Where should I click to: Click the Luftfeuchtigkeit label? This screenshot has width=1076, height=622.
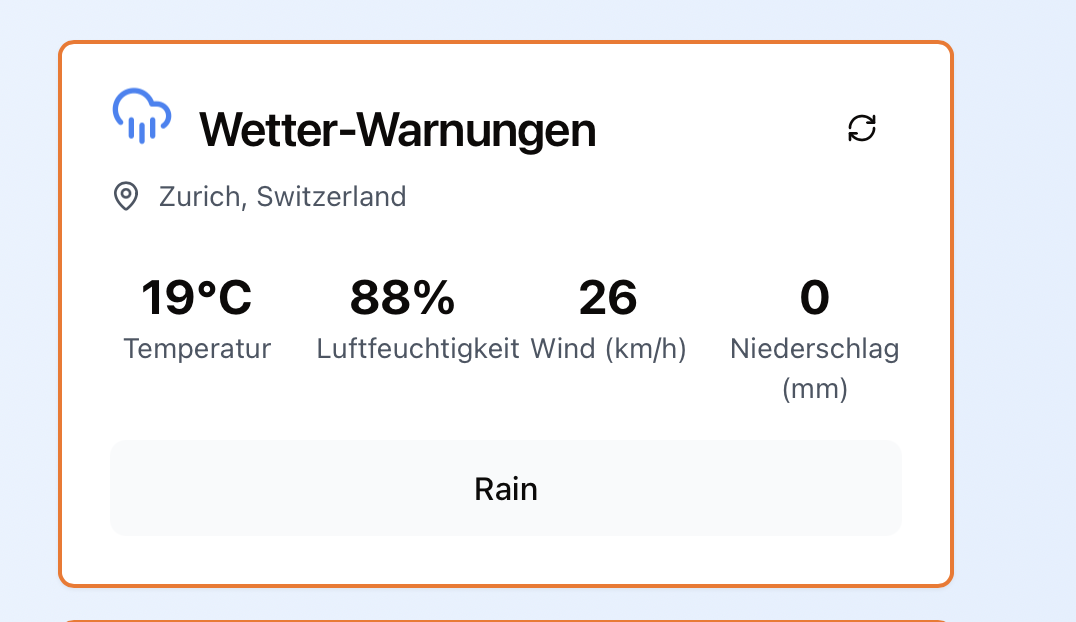click(x=418, y=349)
